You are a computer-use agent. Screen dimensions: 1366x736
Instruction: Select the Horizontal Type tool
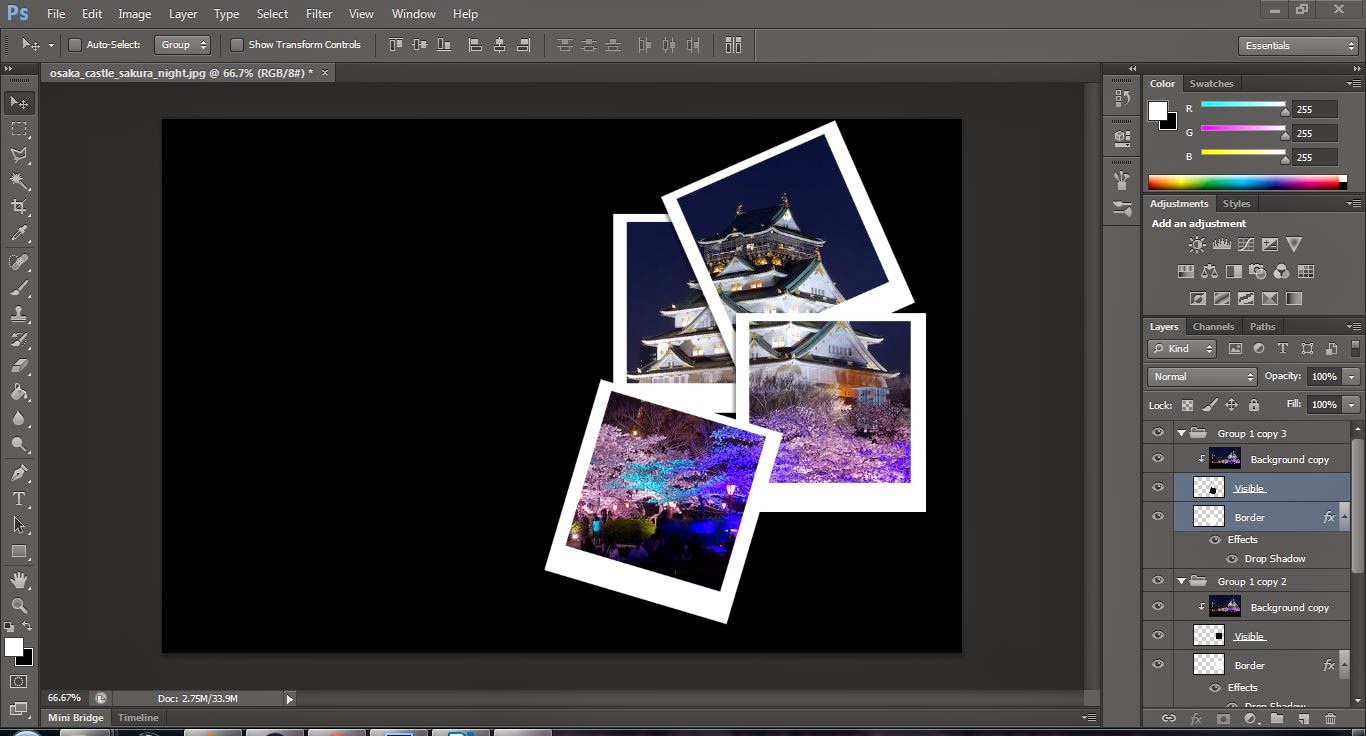click(x=19, y=499)
